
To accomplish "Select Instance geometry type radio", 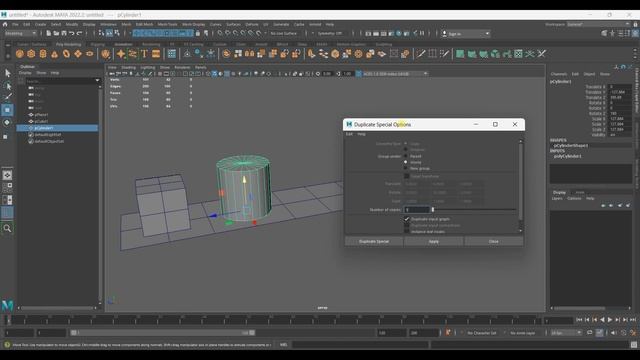I will (406, 150).
